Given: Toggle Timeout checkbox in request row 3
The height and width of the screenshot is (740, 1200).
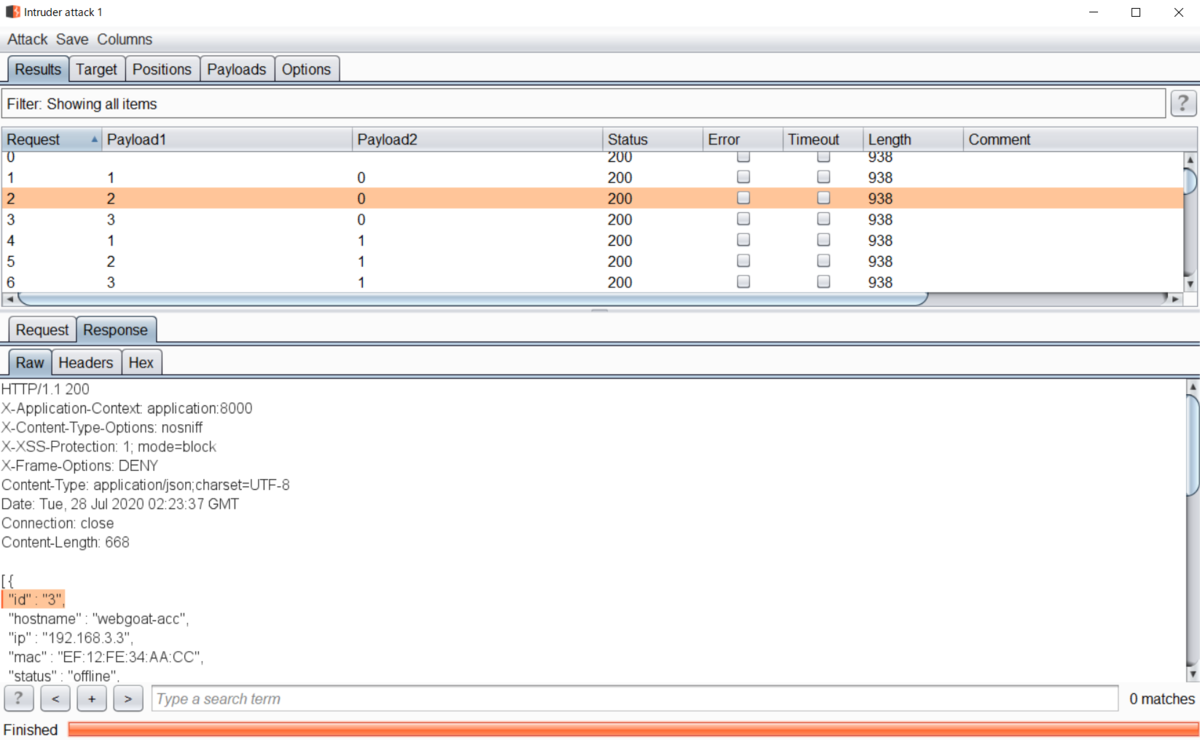Looking at the screenshot, I should click(x=823, y=219).
